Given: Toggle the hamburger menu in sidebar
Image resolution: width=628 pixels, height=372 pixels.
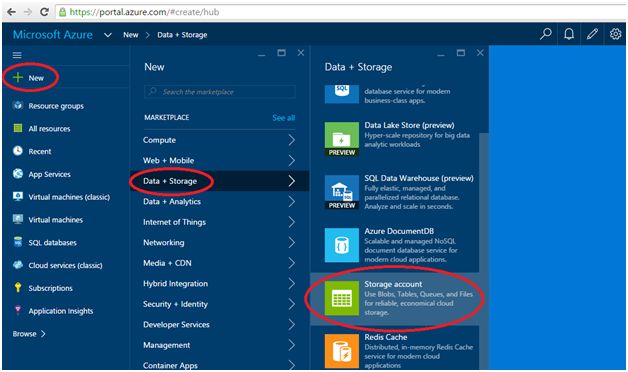Looking at the screenshot, I should (x=17, y=55).
